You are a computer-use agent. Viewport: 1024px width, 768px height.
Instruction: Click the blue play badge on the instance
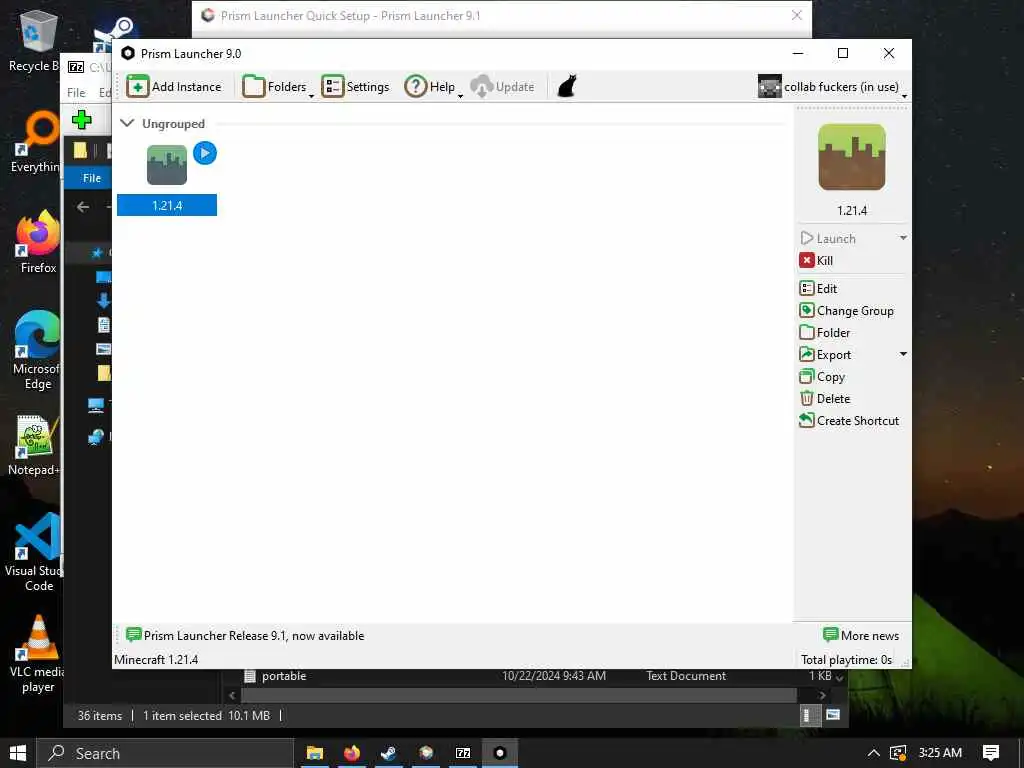[x=205, y=153]
